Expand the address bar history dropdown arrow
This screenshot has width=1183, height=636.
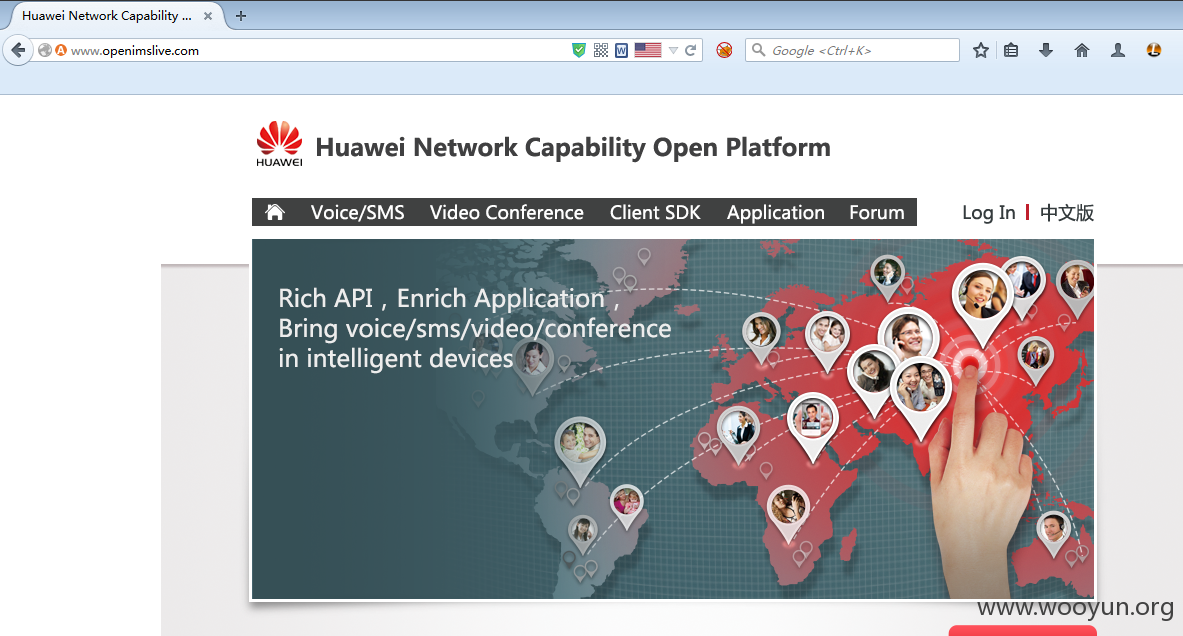[x=673, y=51]
